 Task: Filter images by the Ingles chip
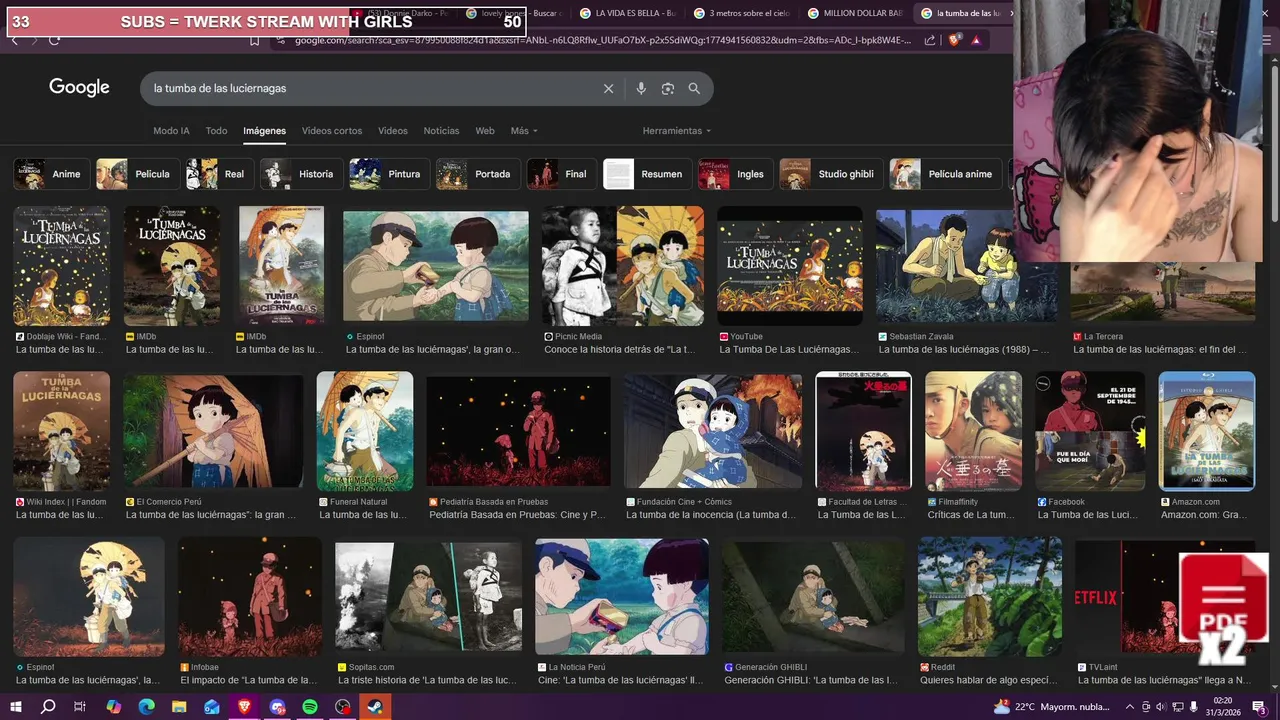tap(735, 174)
